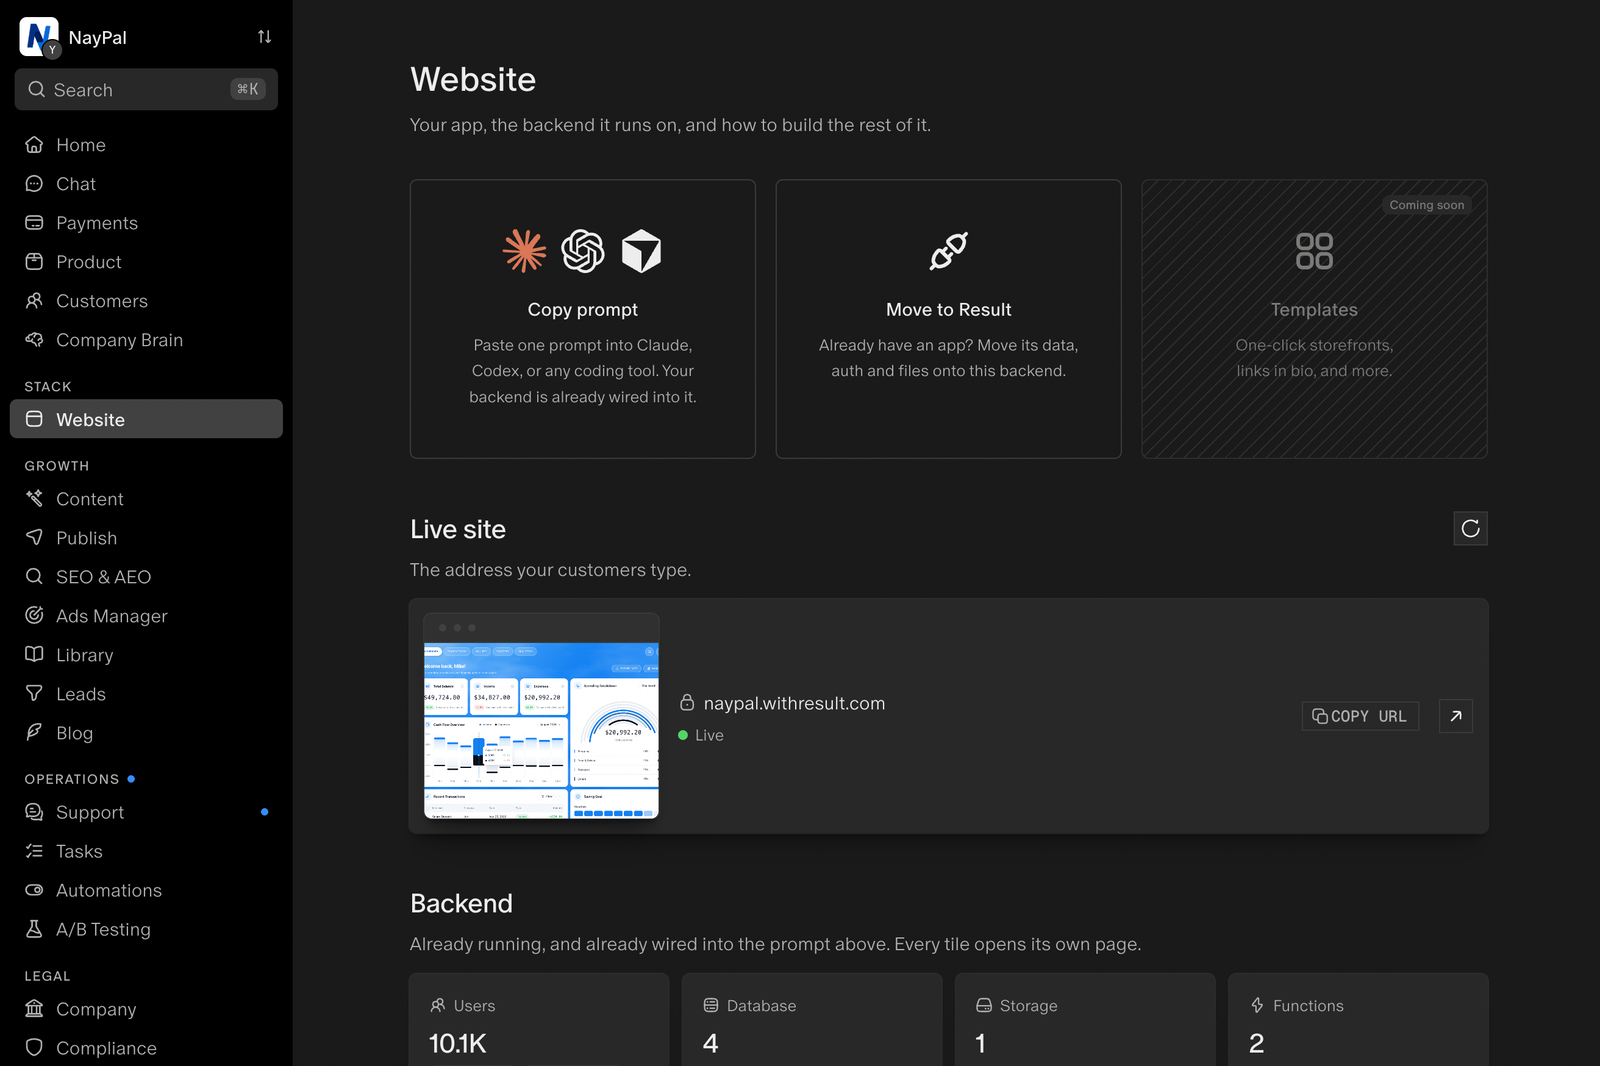
Task: Open the Chat bubble icon
Action: (x=34, y=184)
